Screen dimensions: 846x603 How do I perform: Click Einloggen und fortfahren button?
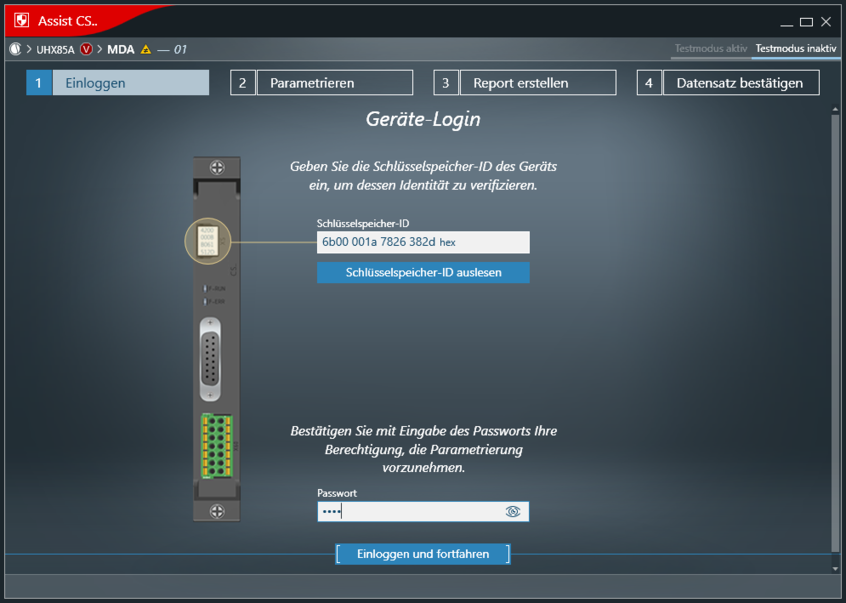pos(423,554)
